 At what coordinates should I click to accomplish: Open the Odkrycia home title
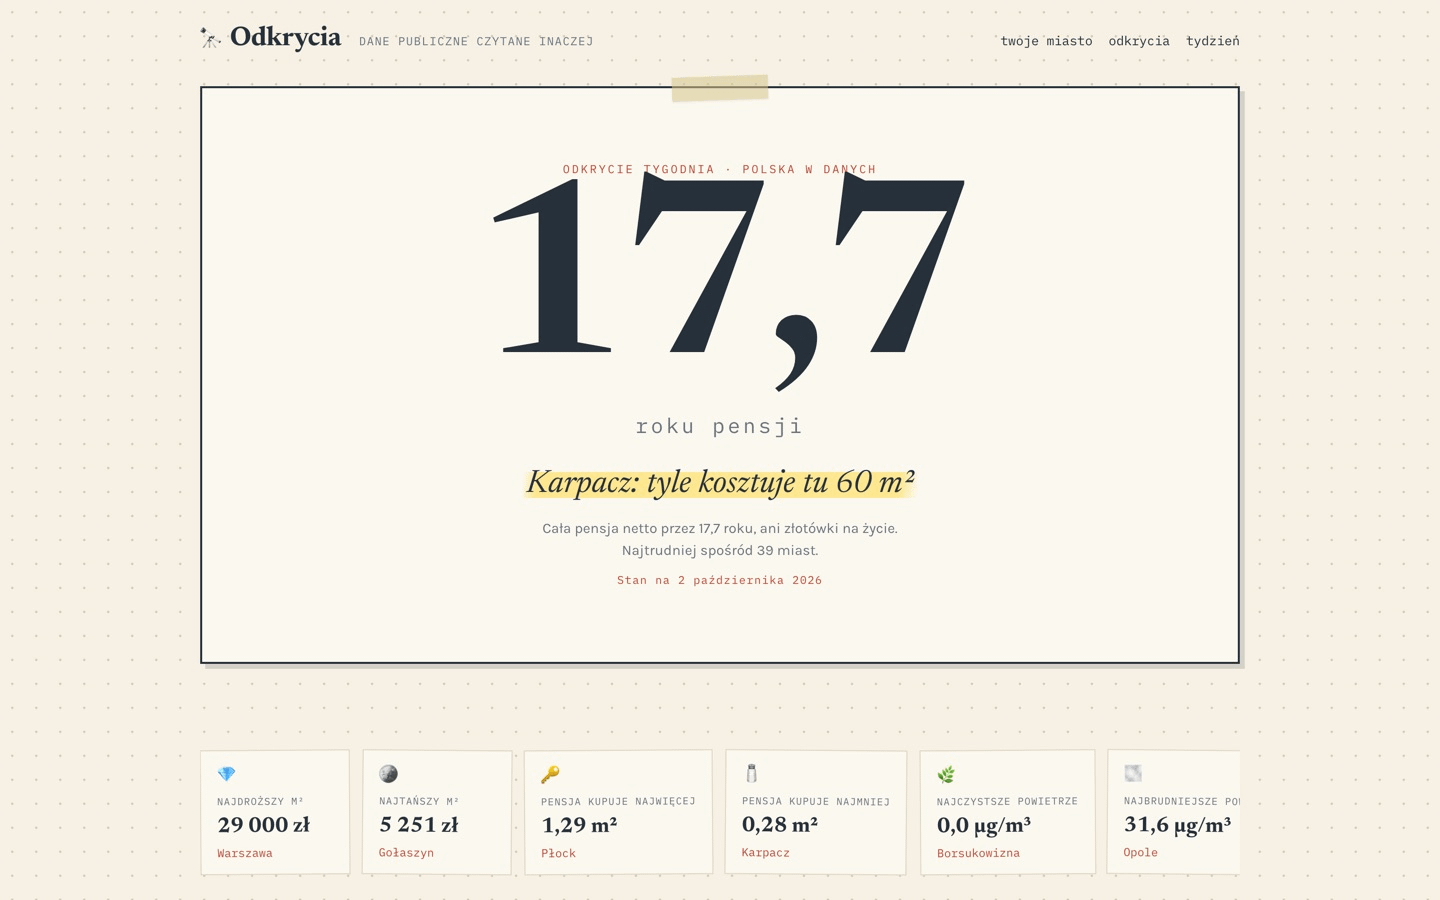click(285, 37)
